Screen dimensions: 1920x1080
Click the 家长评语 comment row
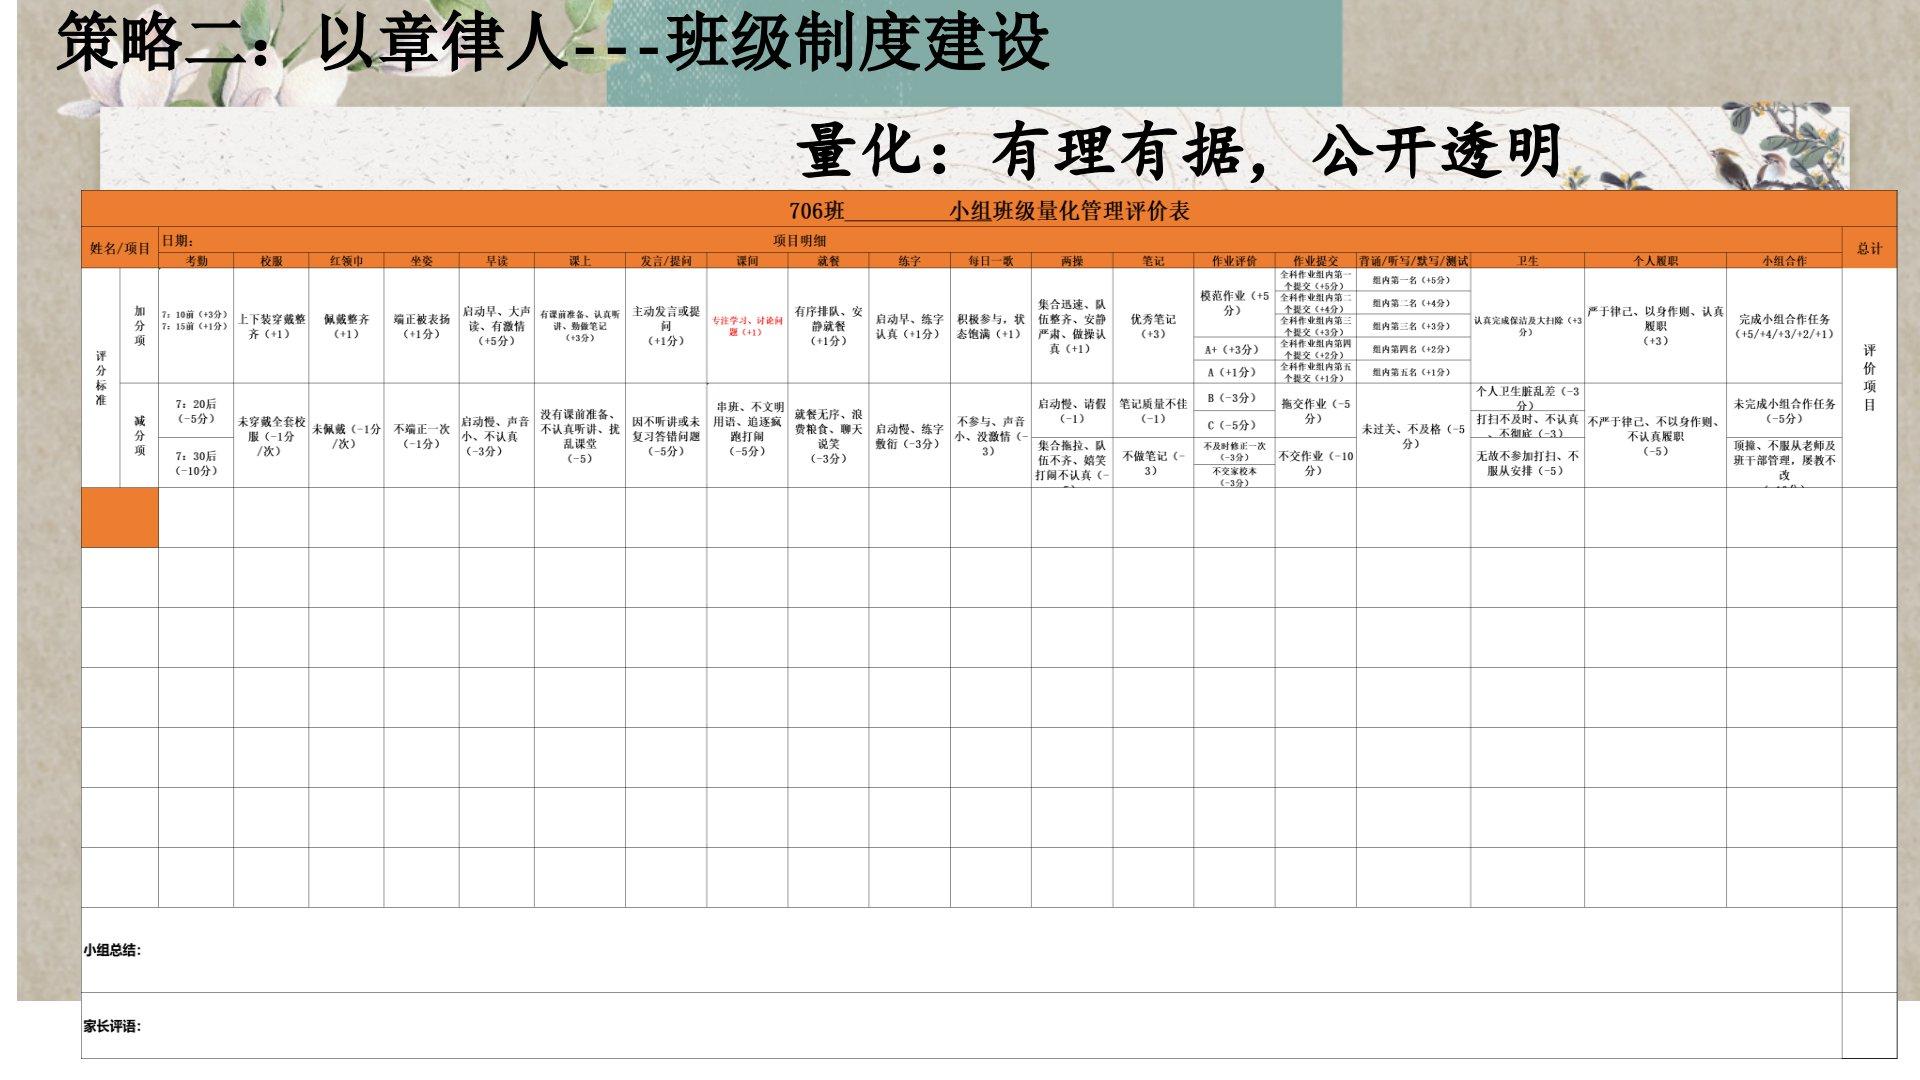coord(112,1026)
